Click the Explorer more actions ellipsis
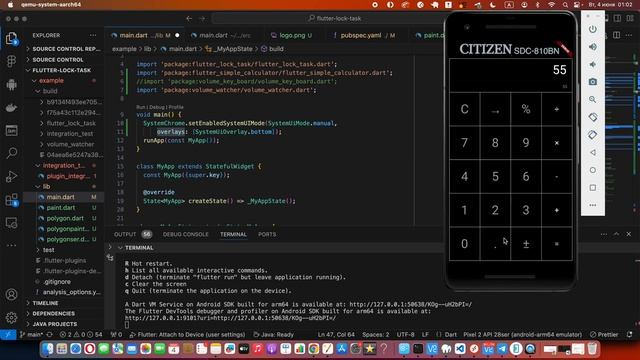The width and height of the screenshot is (640, 360). (93, 36)
